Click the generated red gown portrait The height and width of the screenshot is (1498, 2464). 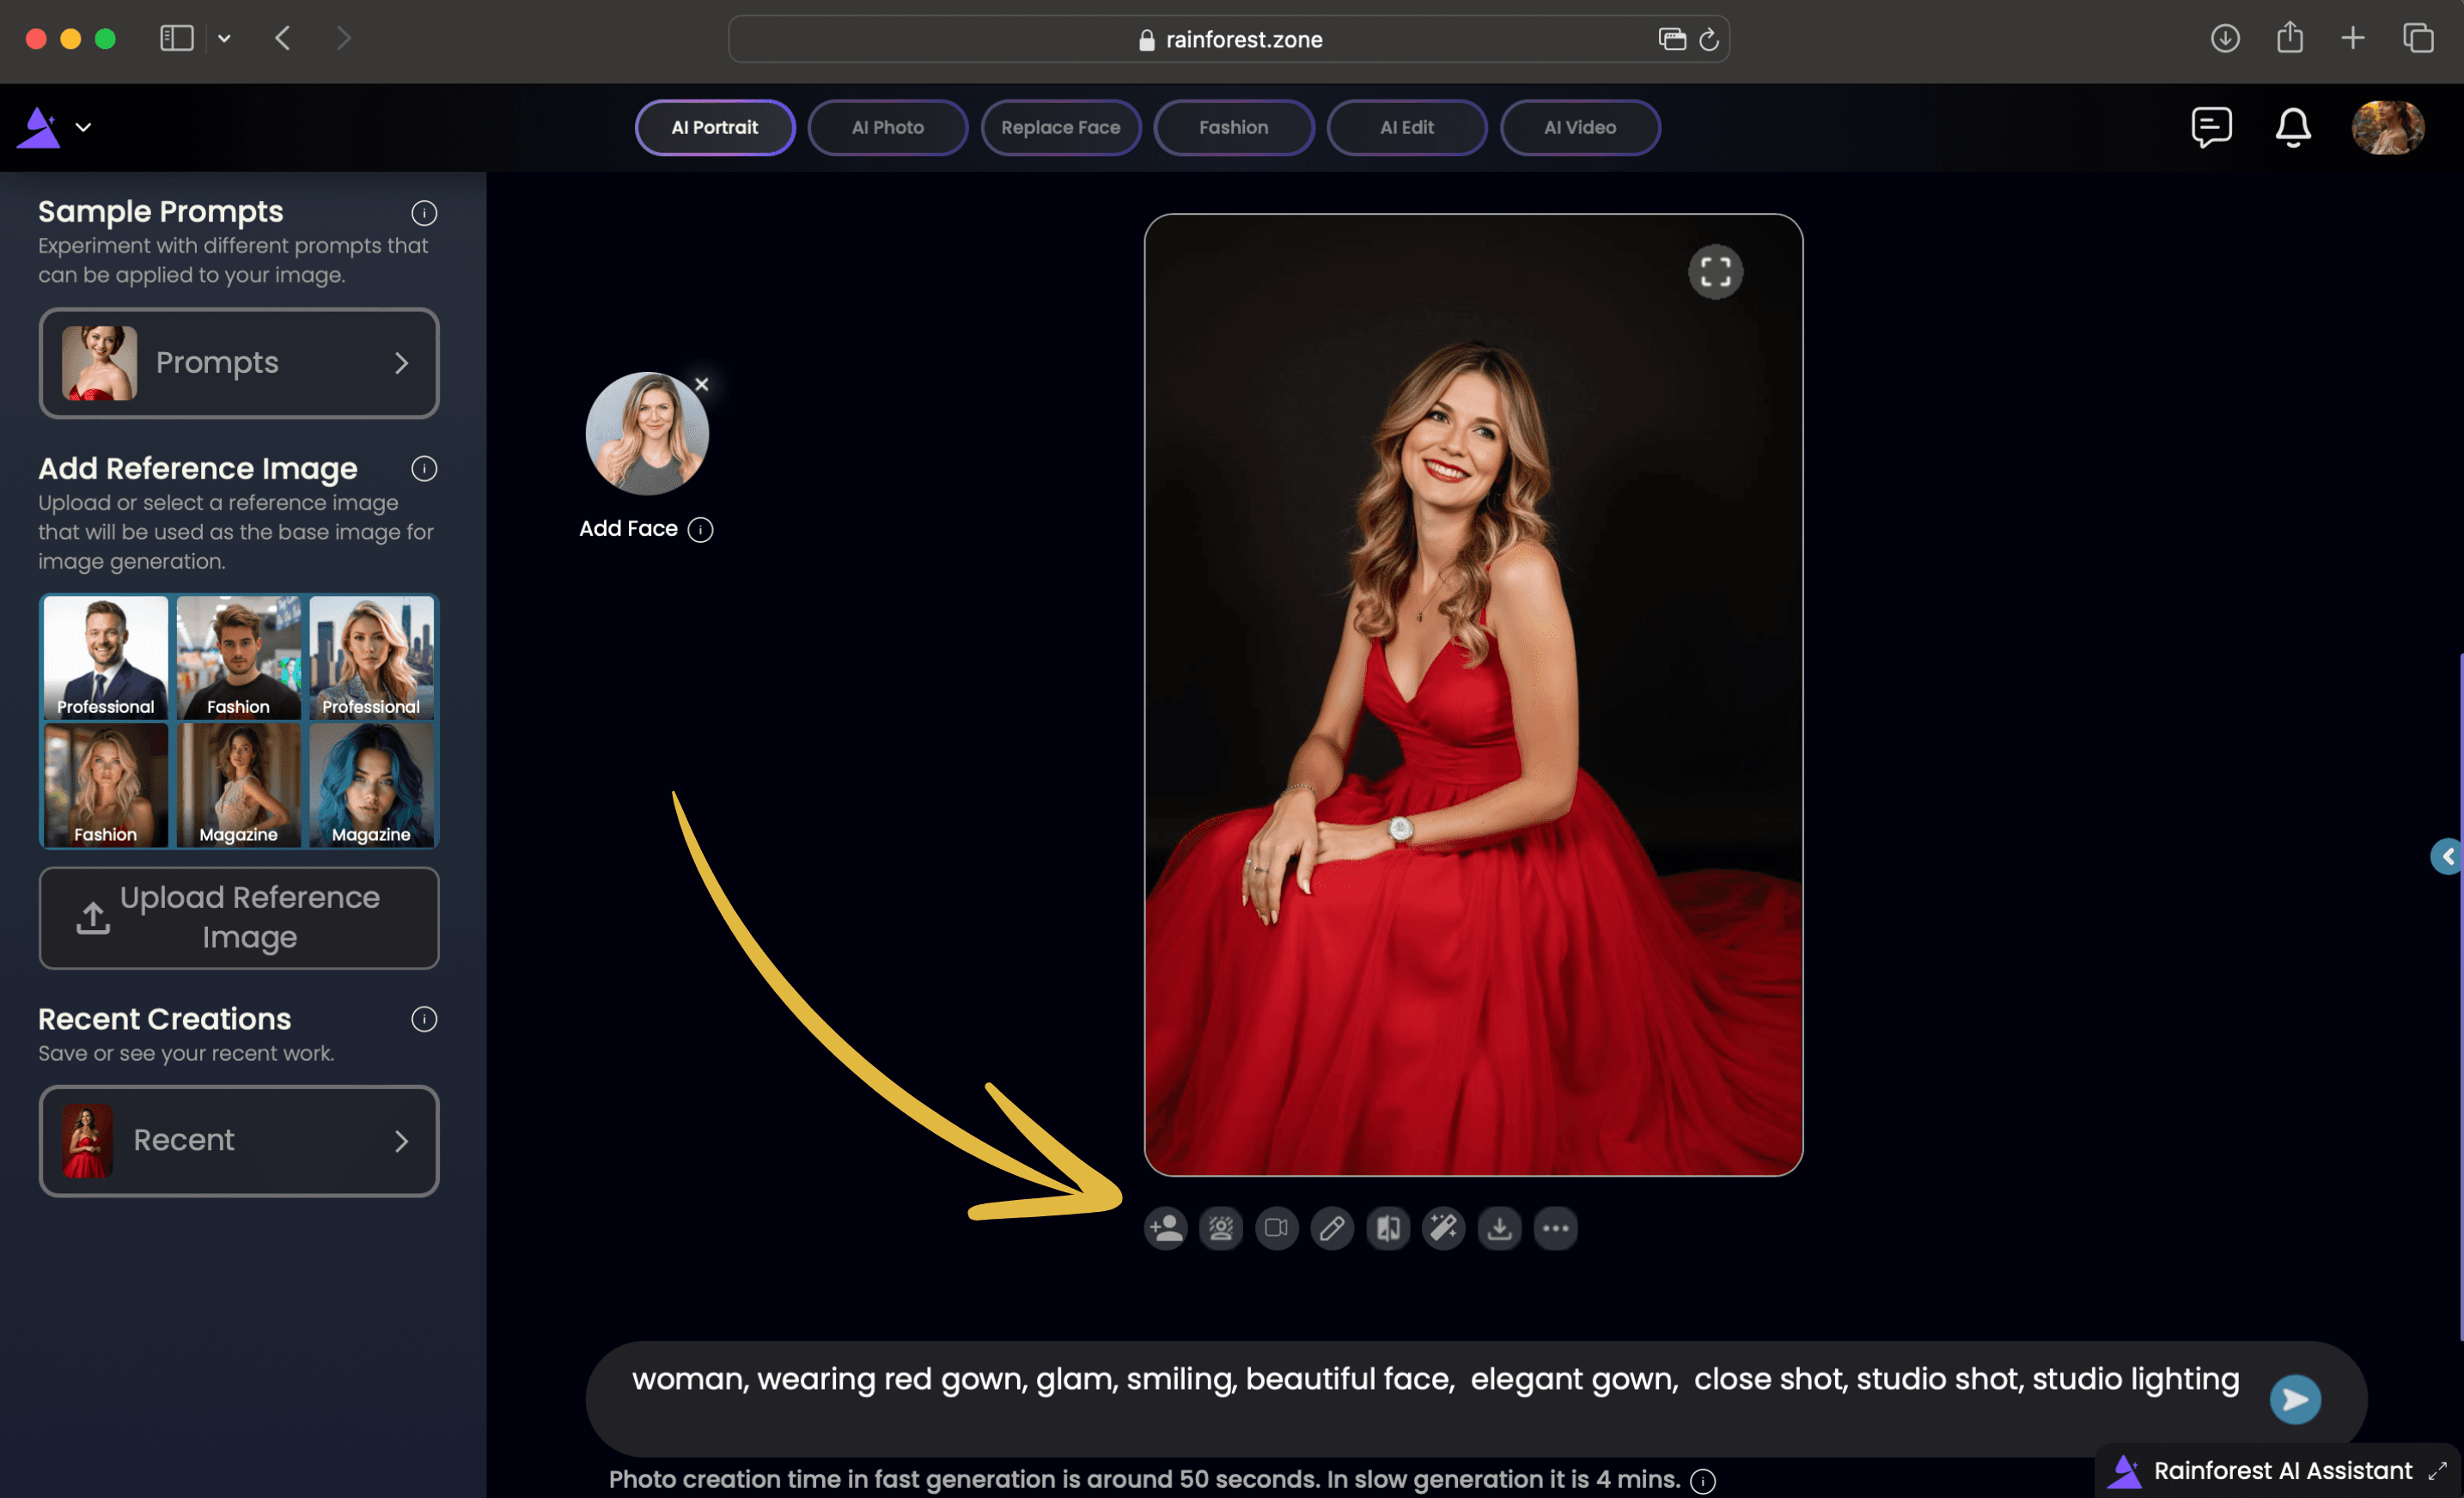[x=1473, y=695]
